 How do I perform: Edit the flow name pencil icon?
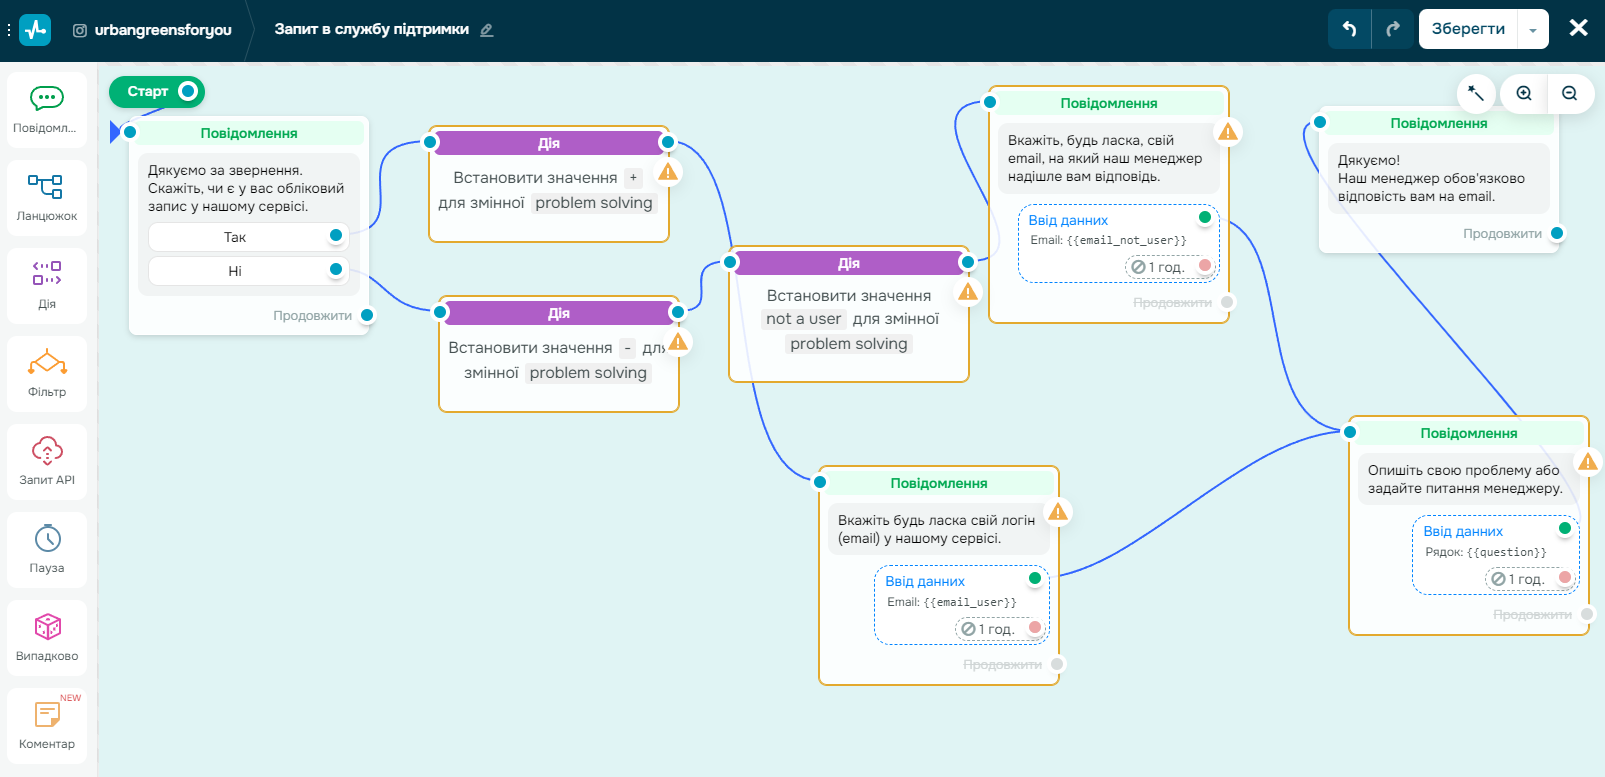coord(487,30)
